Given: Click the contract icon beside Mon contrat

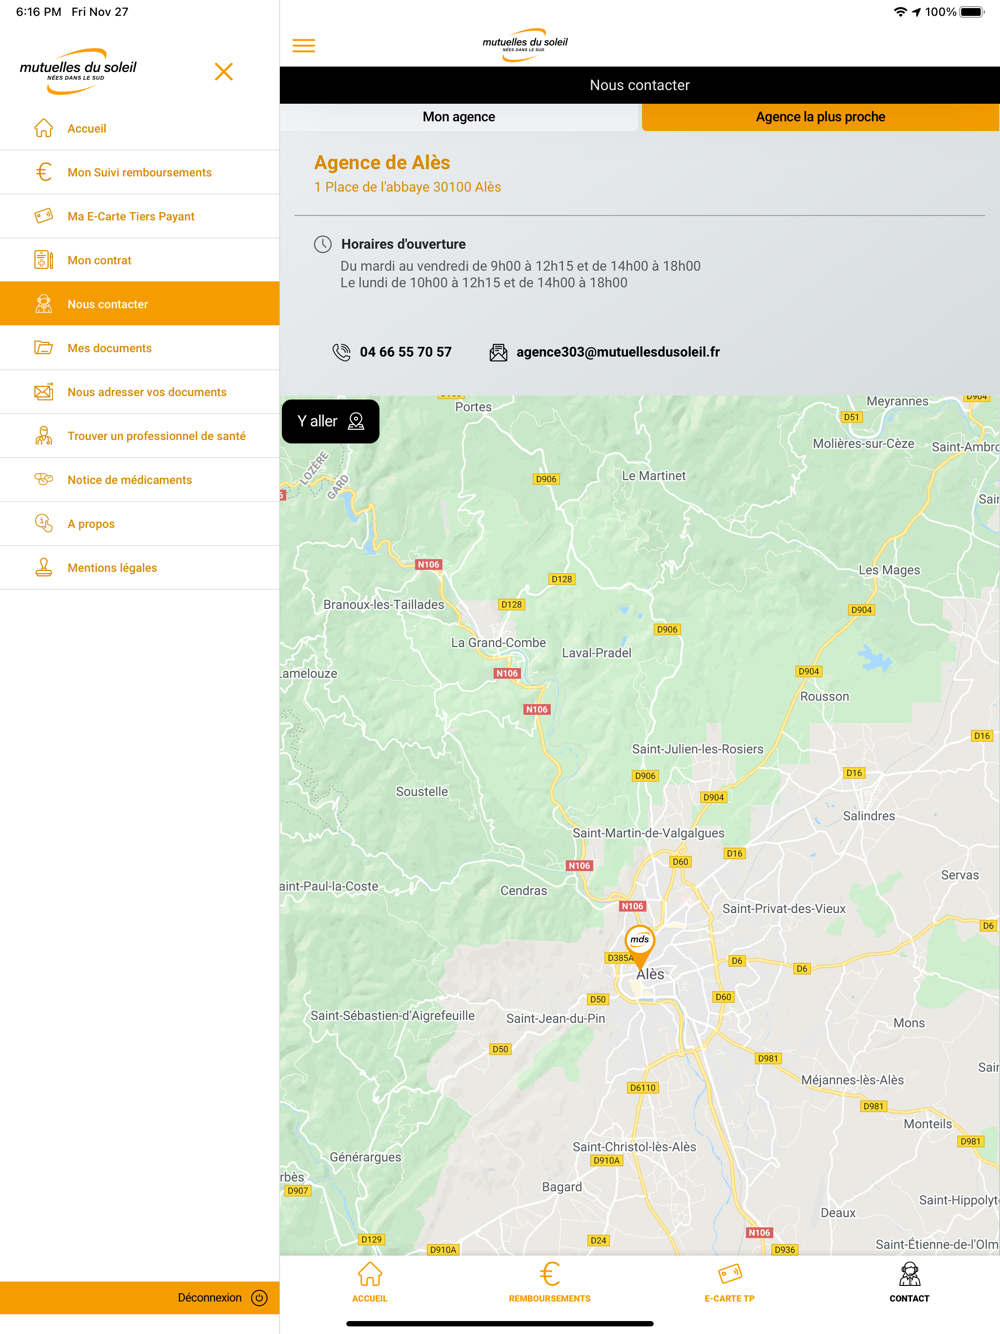Looking at the screenshot, I should pos(43,260).
